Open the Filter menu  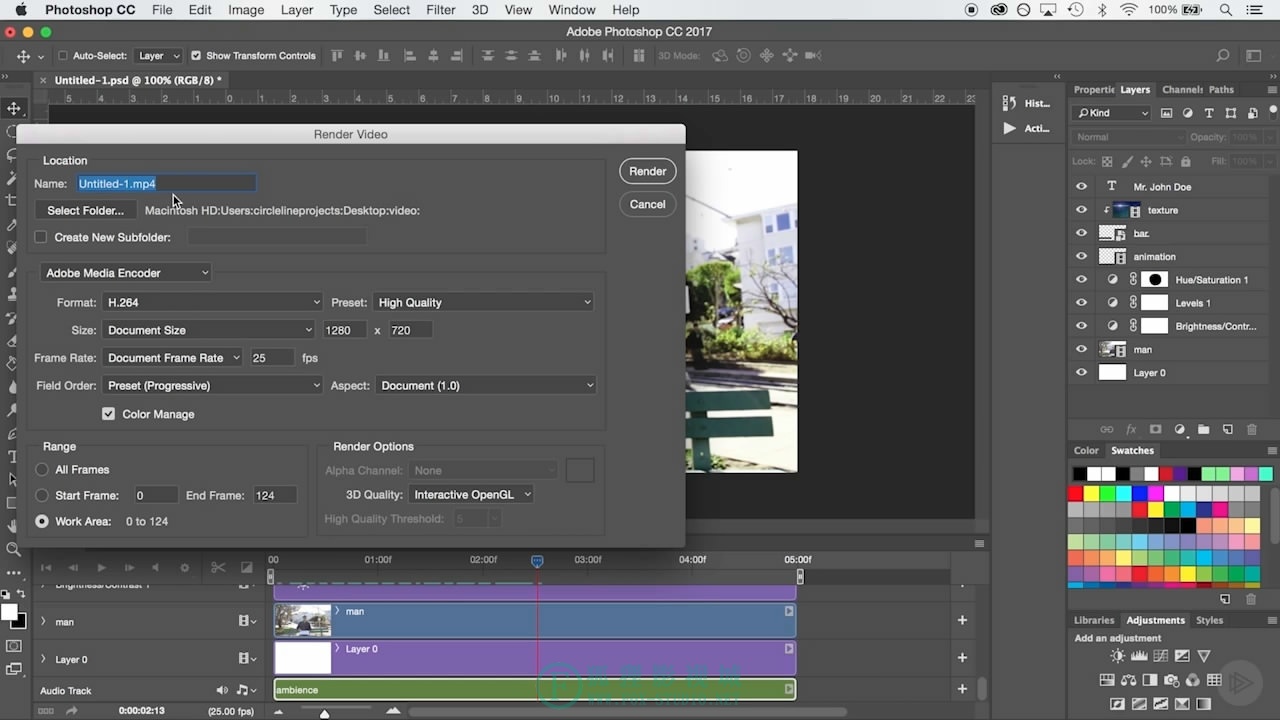441,10
